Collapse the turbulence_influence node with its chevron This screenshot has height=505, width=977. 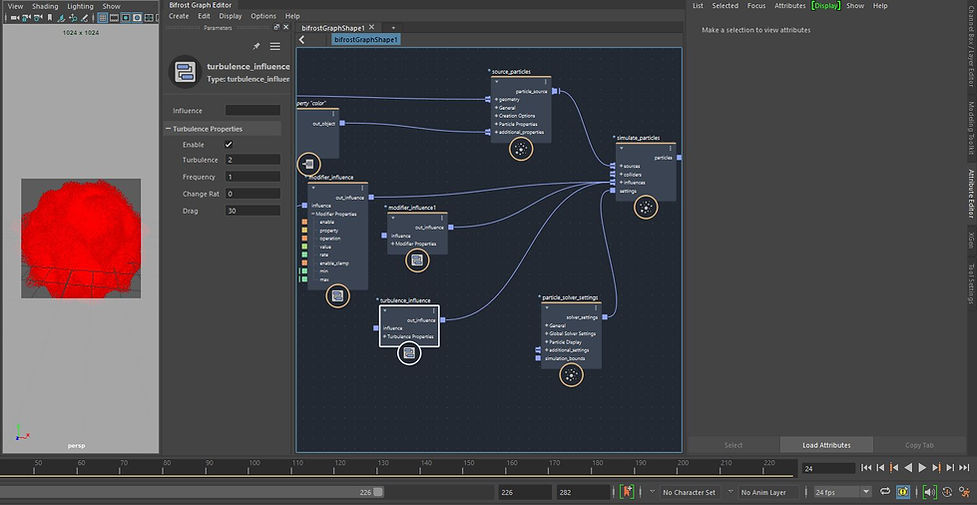[x=384, y=310]
